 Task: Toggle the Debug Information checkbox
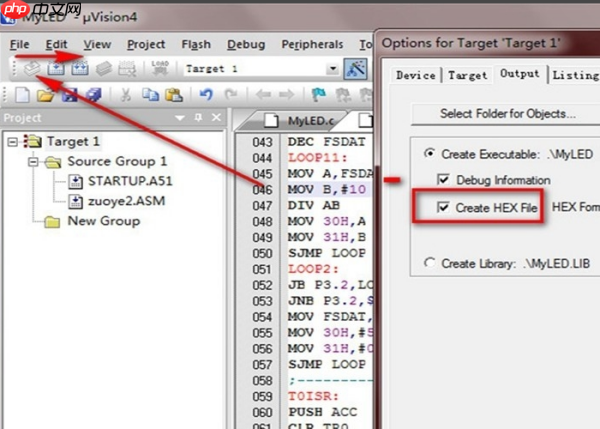443,179
